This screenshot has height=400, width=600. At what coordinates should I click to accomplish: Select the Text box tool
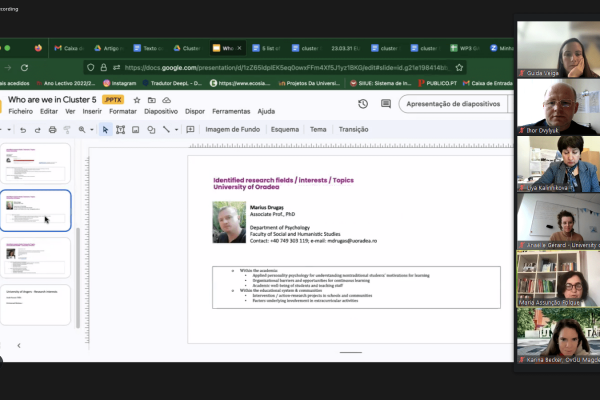[x=121, y=130]
